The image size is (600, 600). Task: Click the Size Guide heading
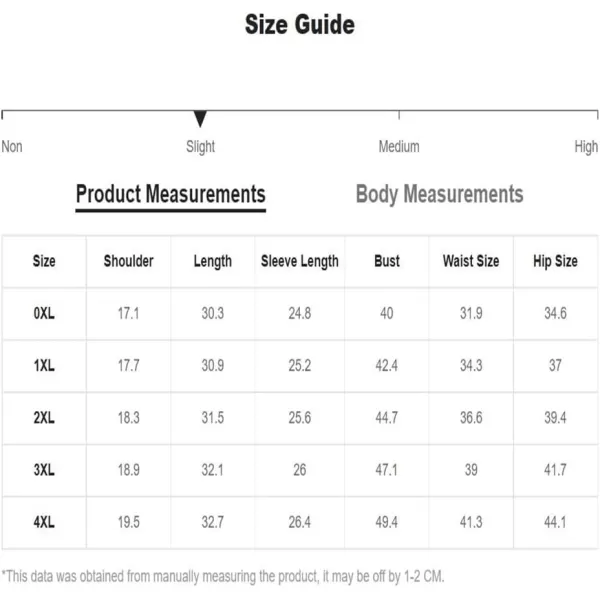pos(300,24)
